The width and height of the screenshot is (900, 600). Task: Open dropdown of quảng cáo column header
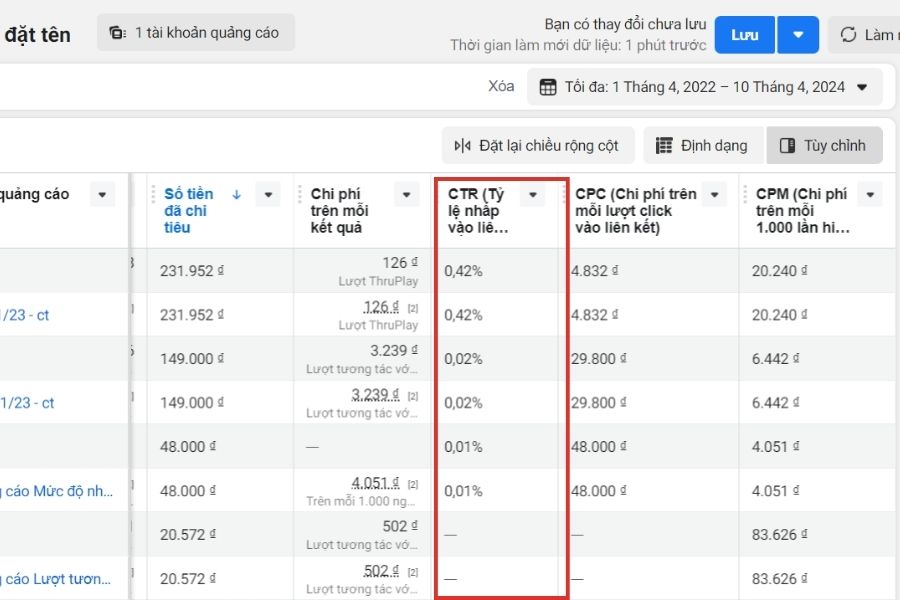pos(102,195)
